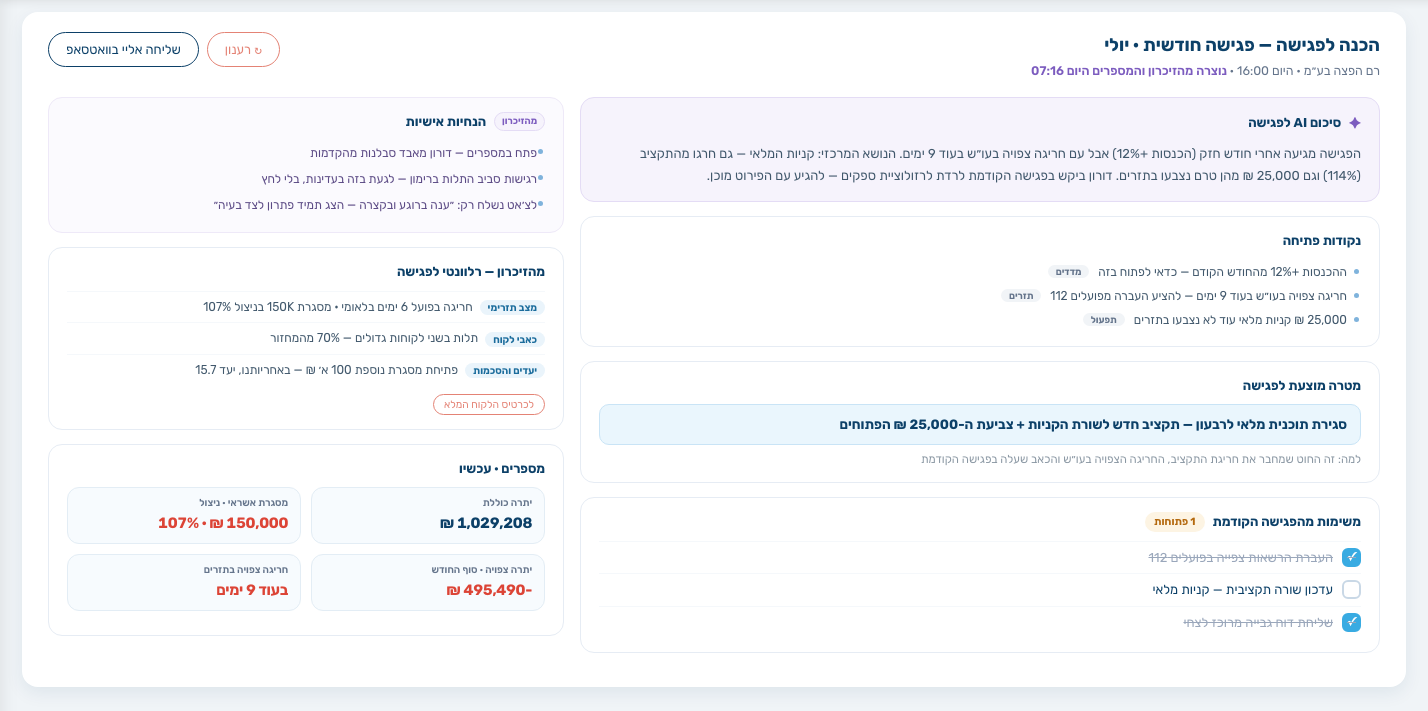Screen dimensions: 1428x711
Task: Click the page title הכנה לפגישה — פגישה חודשית • יולי
Action: 1242,45
